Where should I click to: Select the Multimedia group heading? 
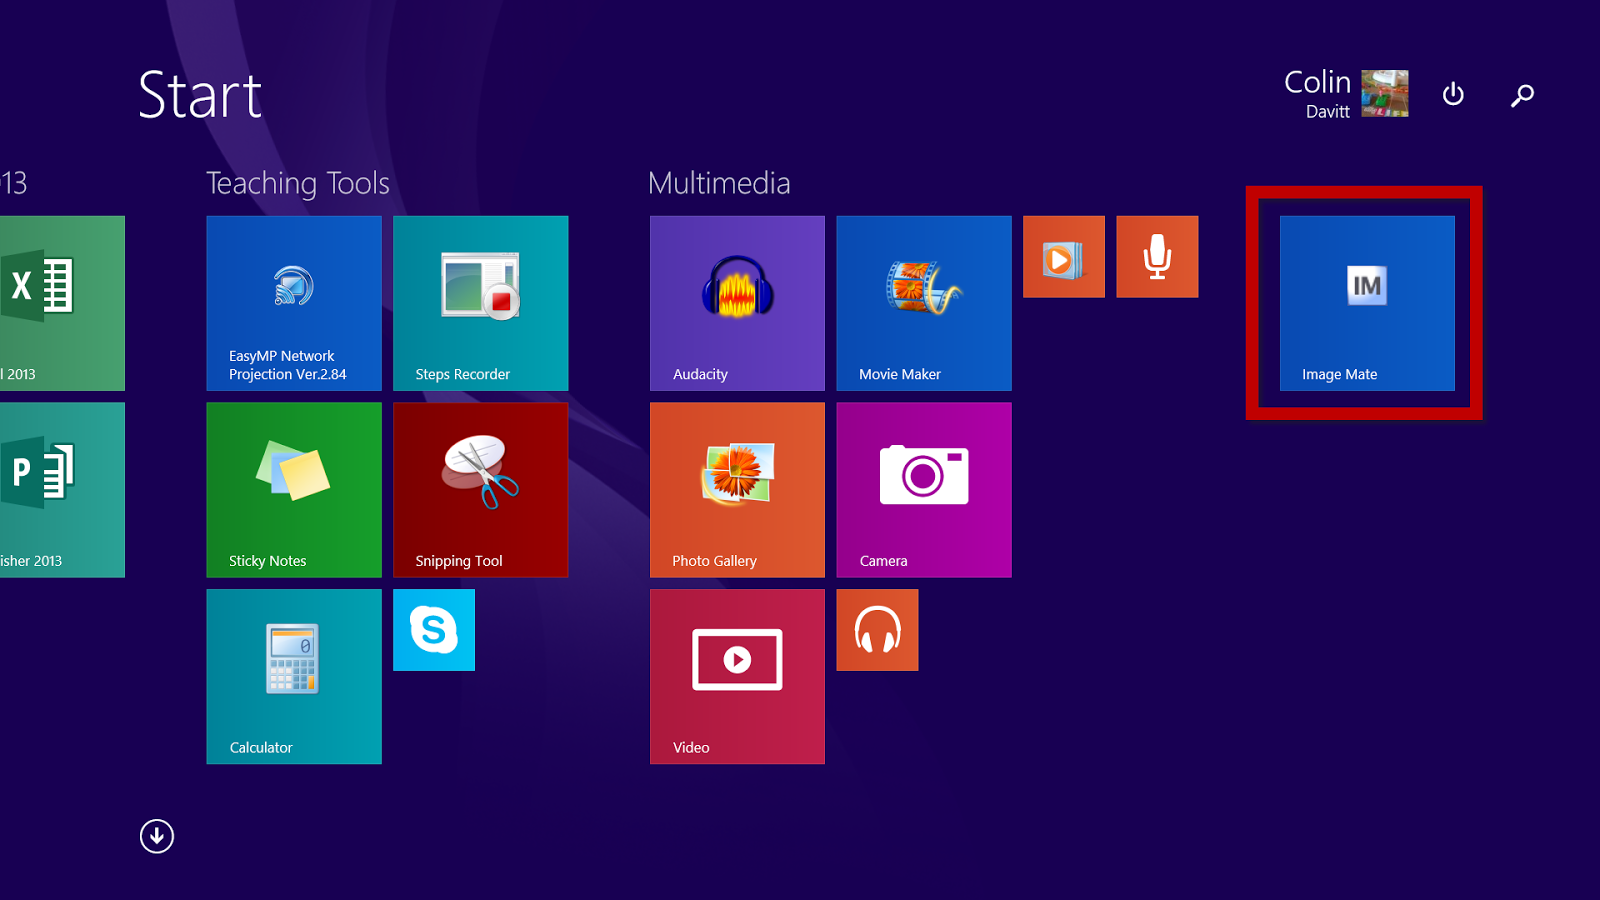tap(719, 183)
